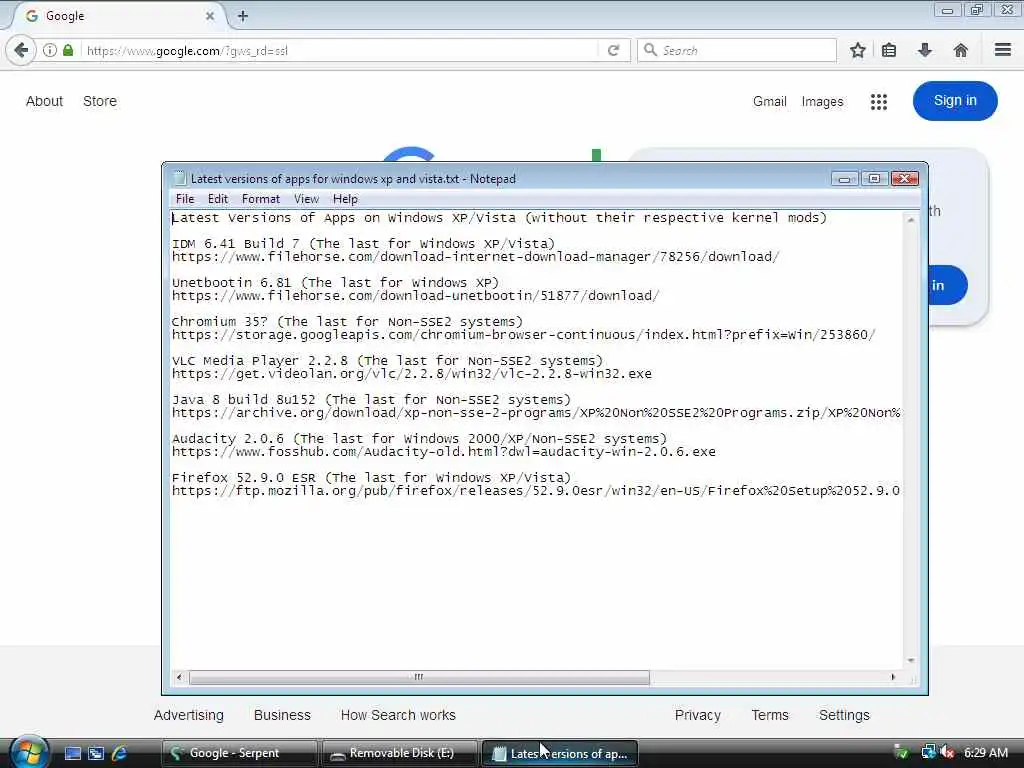The width and height of the screenshot is (1024, 768).
Task: Open Notepad View menu
Action: tap(306, 199)
